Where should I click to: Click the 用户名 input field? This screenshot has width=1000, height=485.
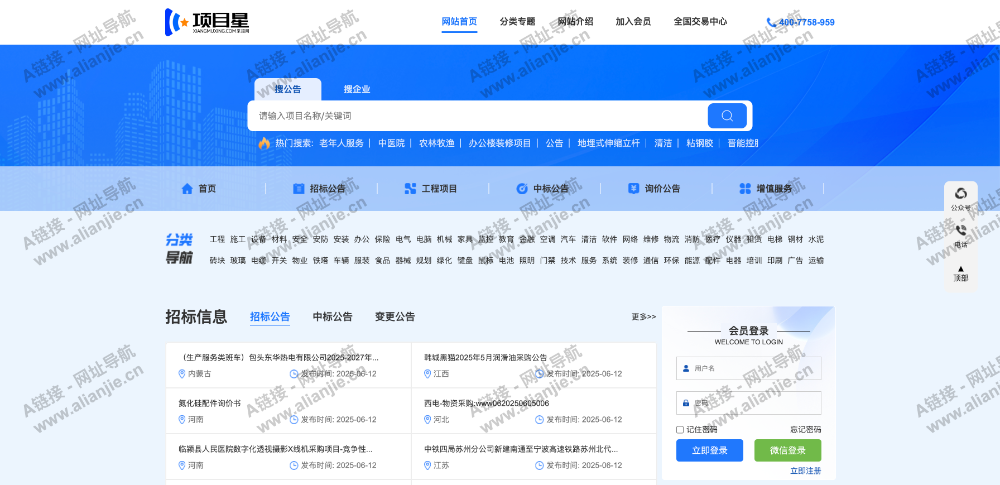[x=755, y=368]
